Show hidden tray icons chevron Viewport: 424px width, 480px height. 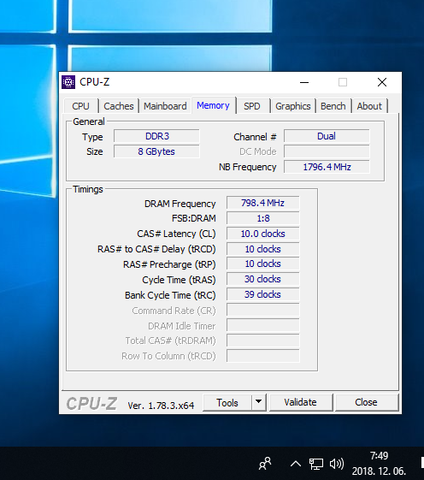(x=295, y=464)
